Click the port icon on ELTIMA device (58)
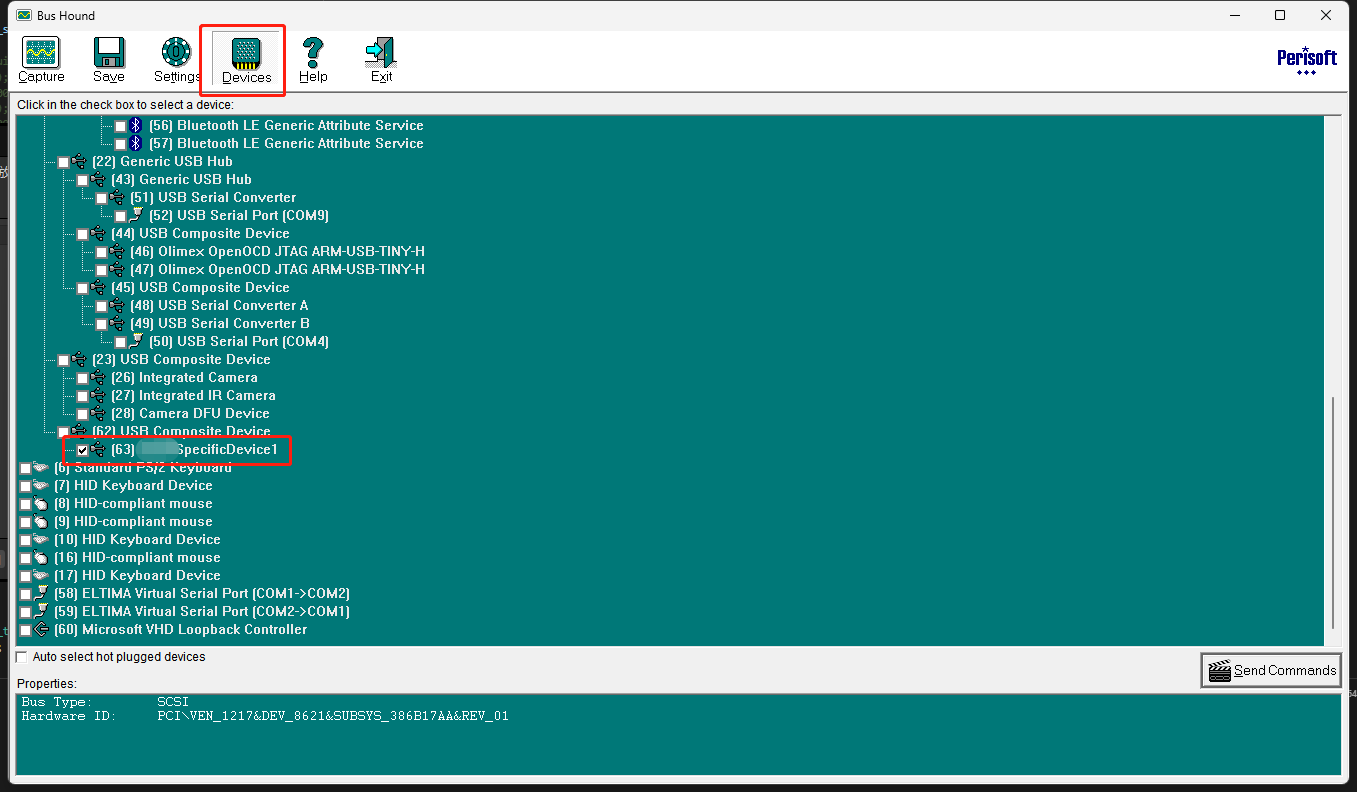 coord(41,593)
